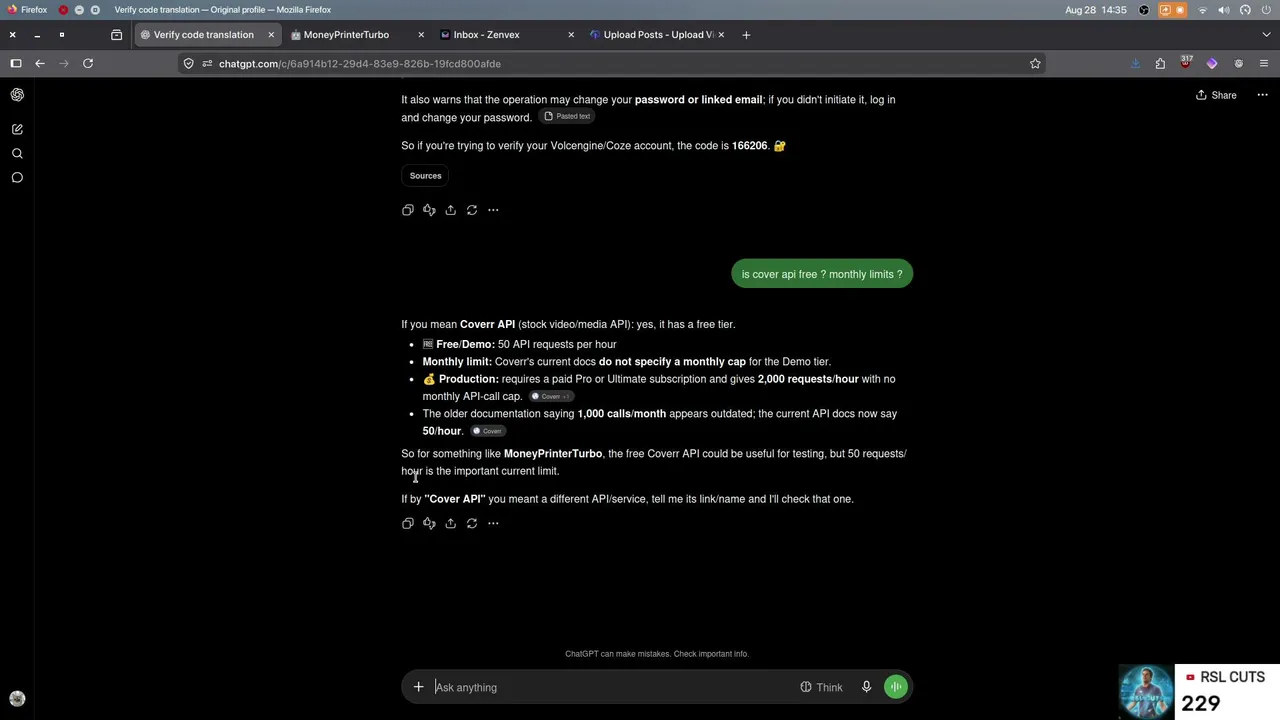
Task: Click the chatgpt.com address bar
Action: pos(612,64)
